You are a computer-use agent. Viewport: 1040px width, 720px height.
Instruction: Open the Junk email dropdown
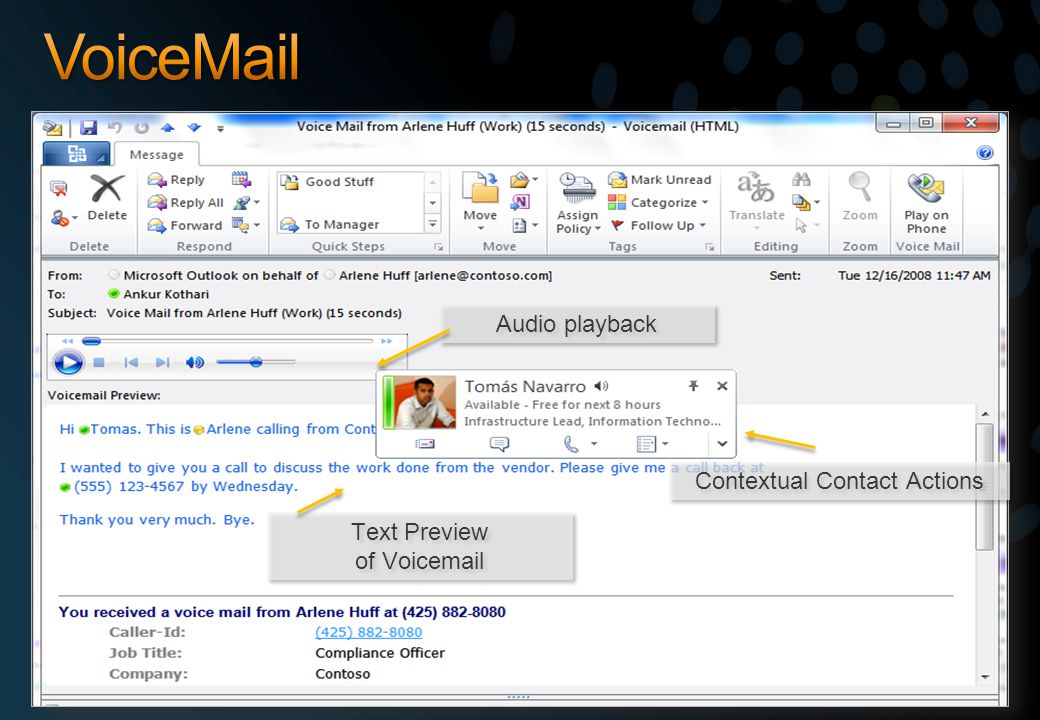(64, 217)
